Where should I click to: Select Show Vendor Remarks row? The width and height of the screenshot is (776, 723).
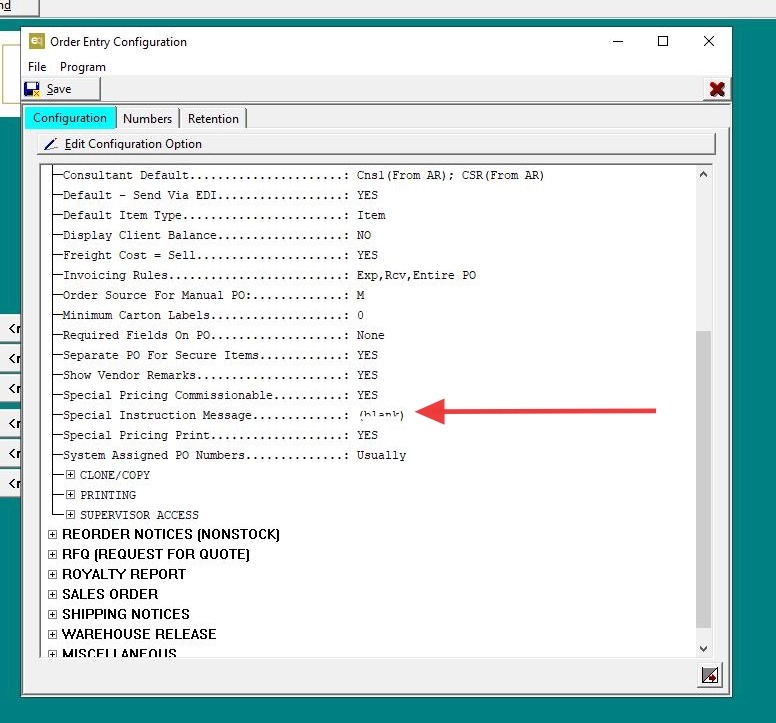[220, 375]
